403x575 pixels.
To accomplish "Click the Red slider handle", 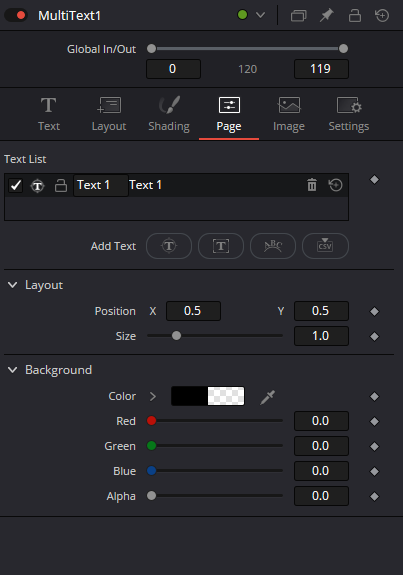I will (x=151, y=421).
